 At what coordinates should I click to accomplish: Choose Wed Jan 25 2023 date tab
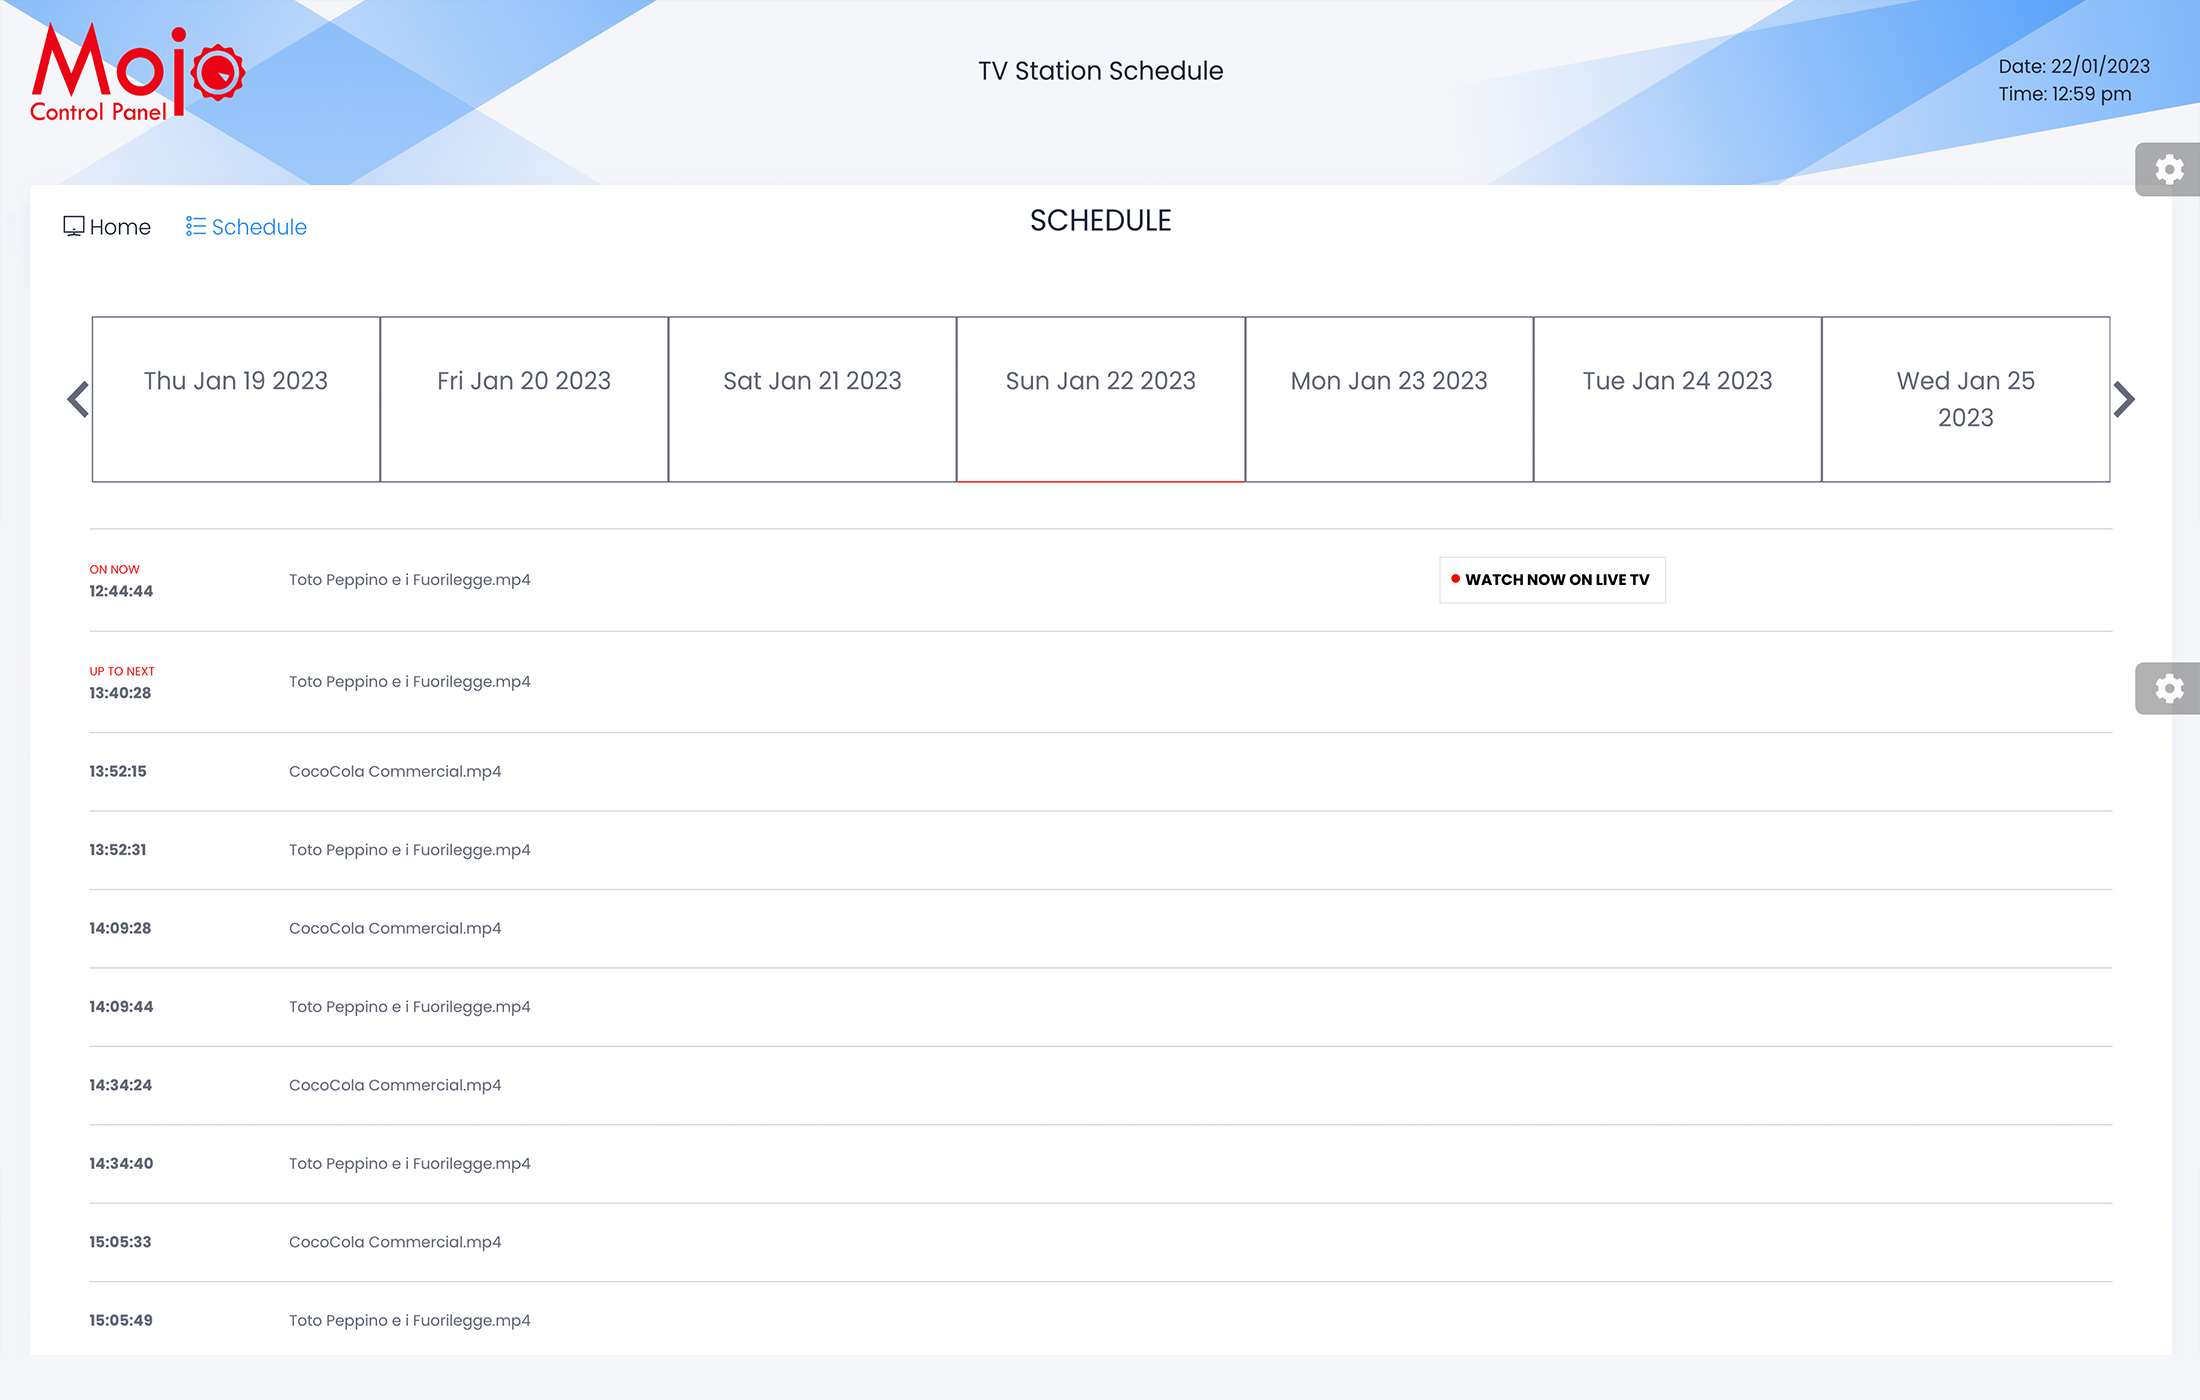coord(1965,399)
